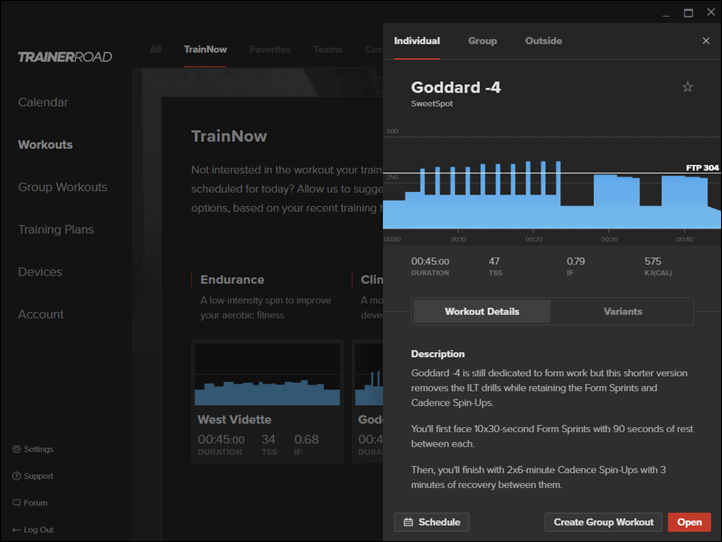Viewport: 722px width, 542px height.
Task: Select the Favorites tab
Action: click(270, 49)
